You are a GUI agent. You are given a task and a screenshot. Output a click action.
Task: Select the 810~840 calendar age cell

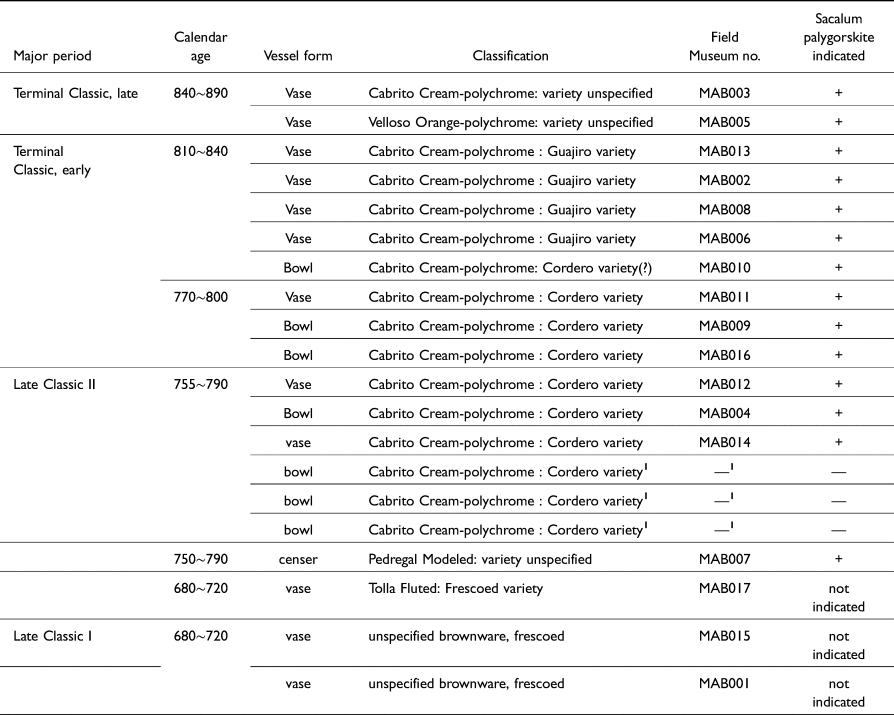point(201,151)
